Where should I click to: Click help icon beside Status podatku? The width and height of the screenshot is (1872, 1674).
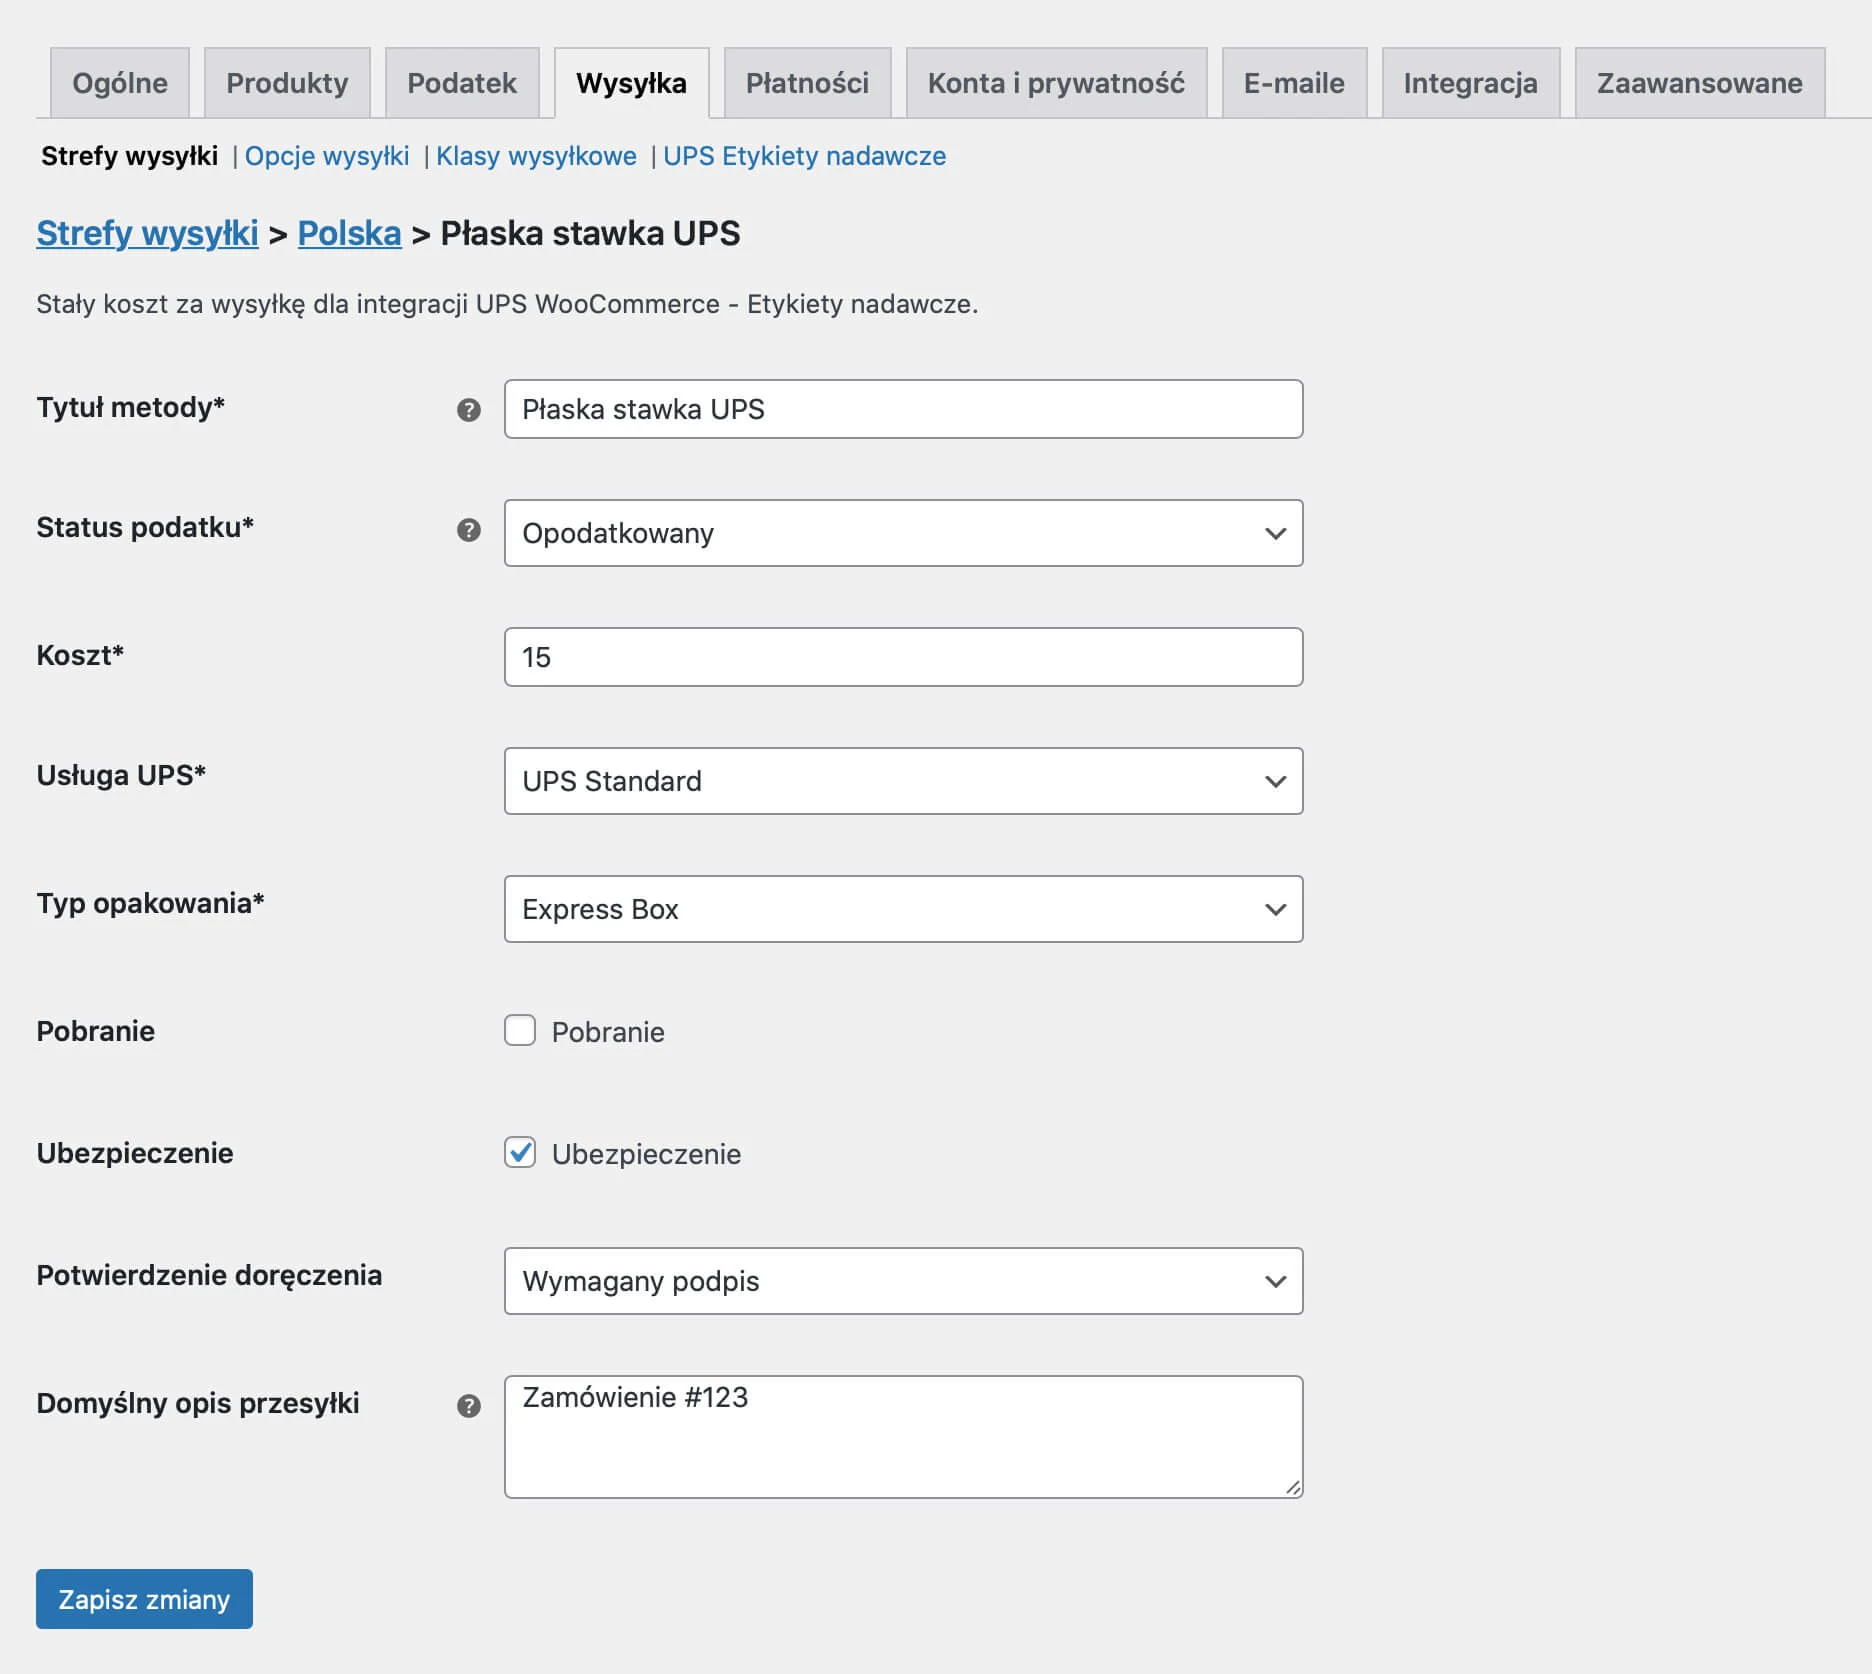click(468, 530)
